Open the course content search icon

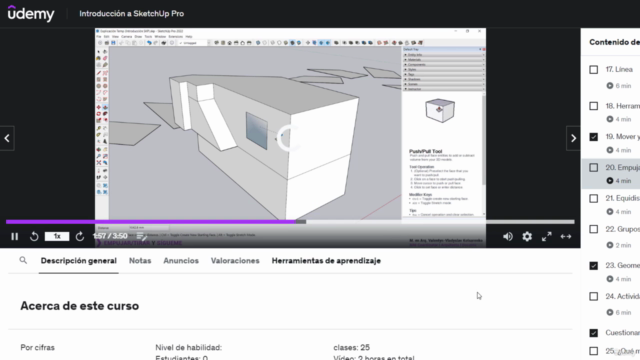tap(23, 260)
